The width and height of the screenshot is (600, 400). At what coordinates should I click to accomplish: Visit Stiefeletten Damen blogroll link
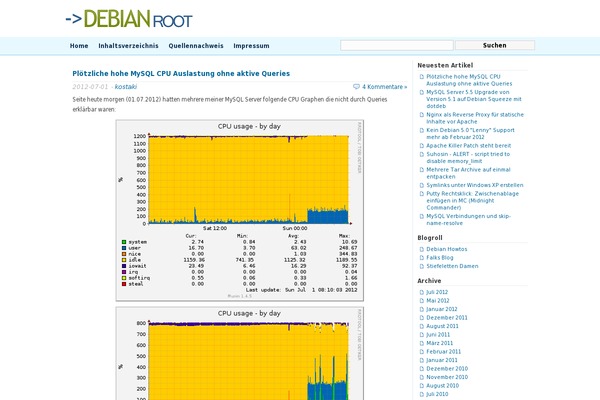452,266
